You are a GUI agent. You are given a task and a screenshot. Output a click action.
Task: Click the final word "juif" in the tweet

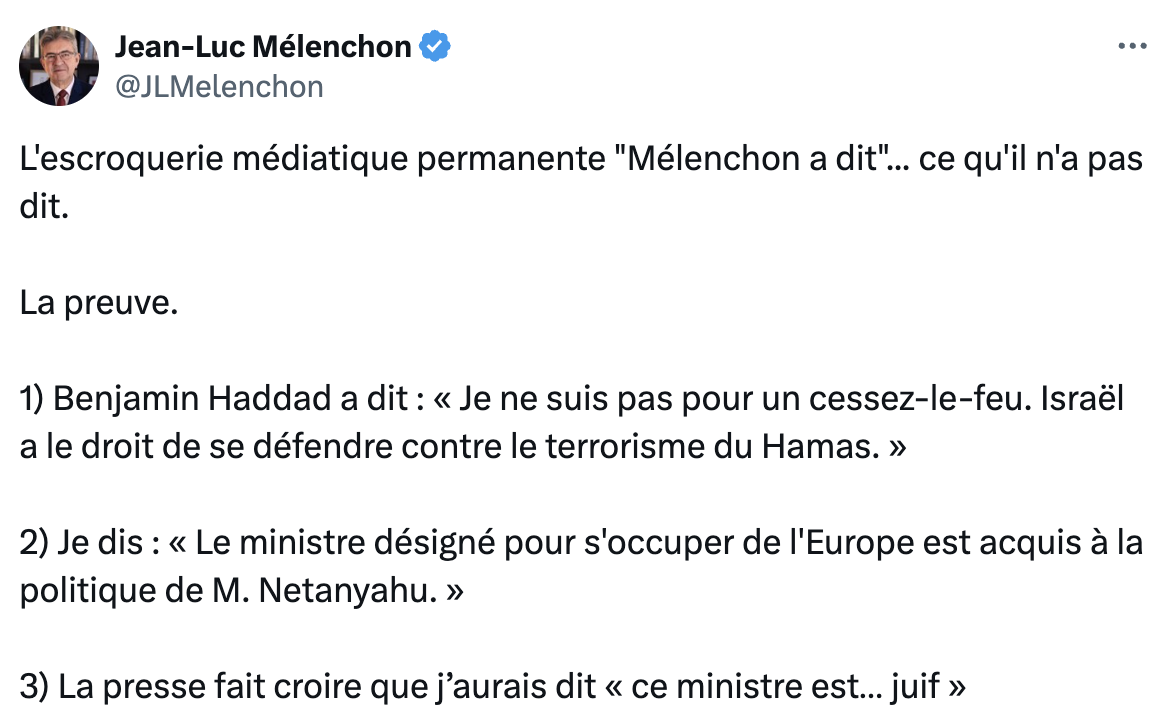tap(916, 688)
